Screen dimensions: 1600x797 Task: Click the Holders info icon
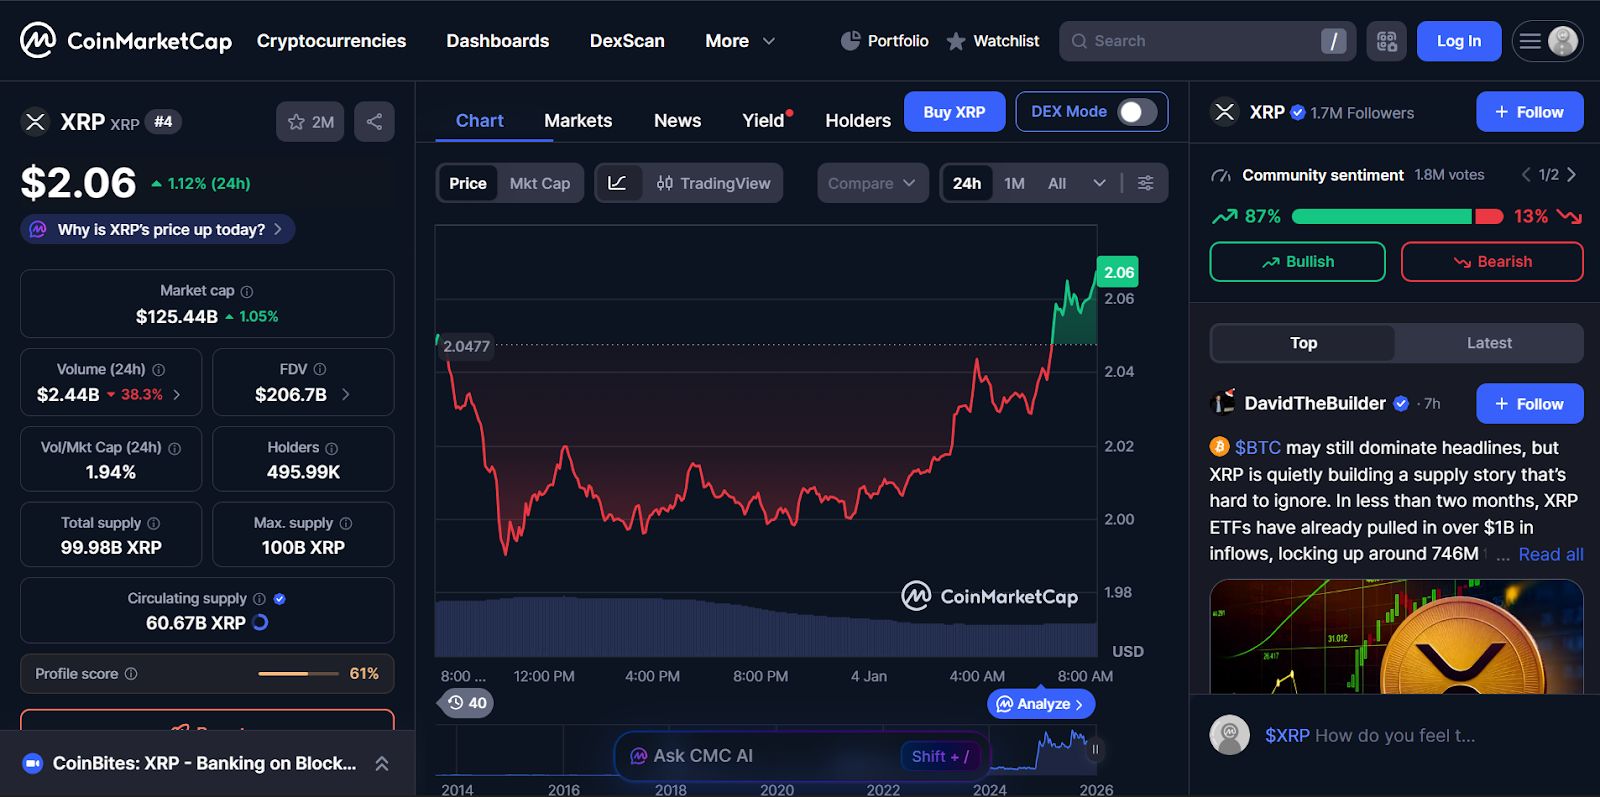(x=332, y=448)
